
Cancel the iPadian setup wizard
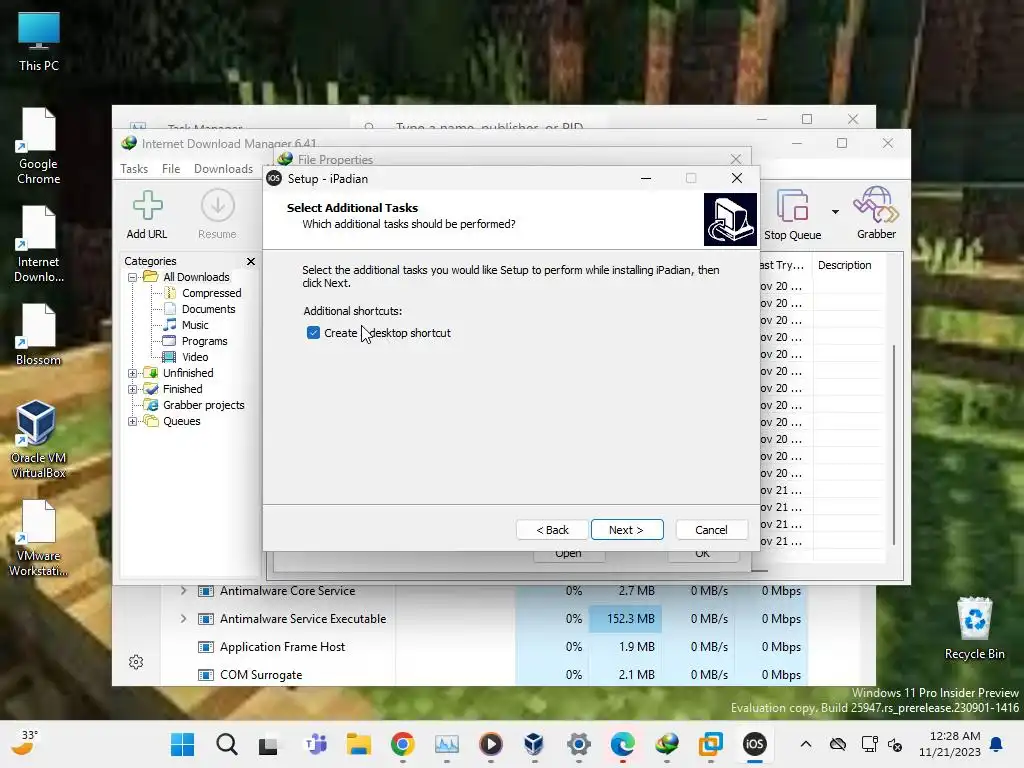tap(711, 530)
